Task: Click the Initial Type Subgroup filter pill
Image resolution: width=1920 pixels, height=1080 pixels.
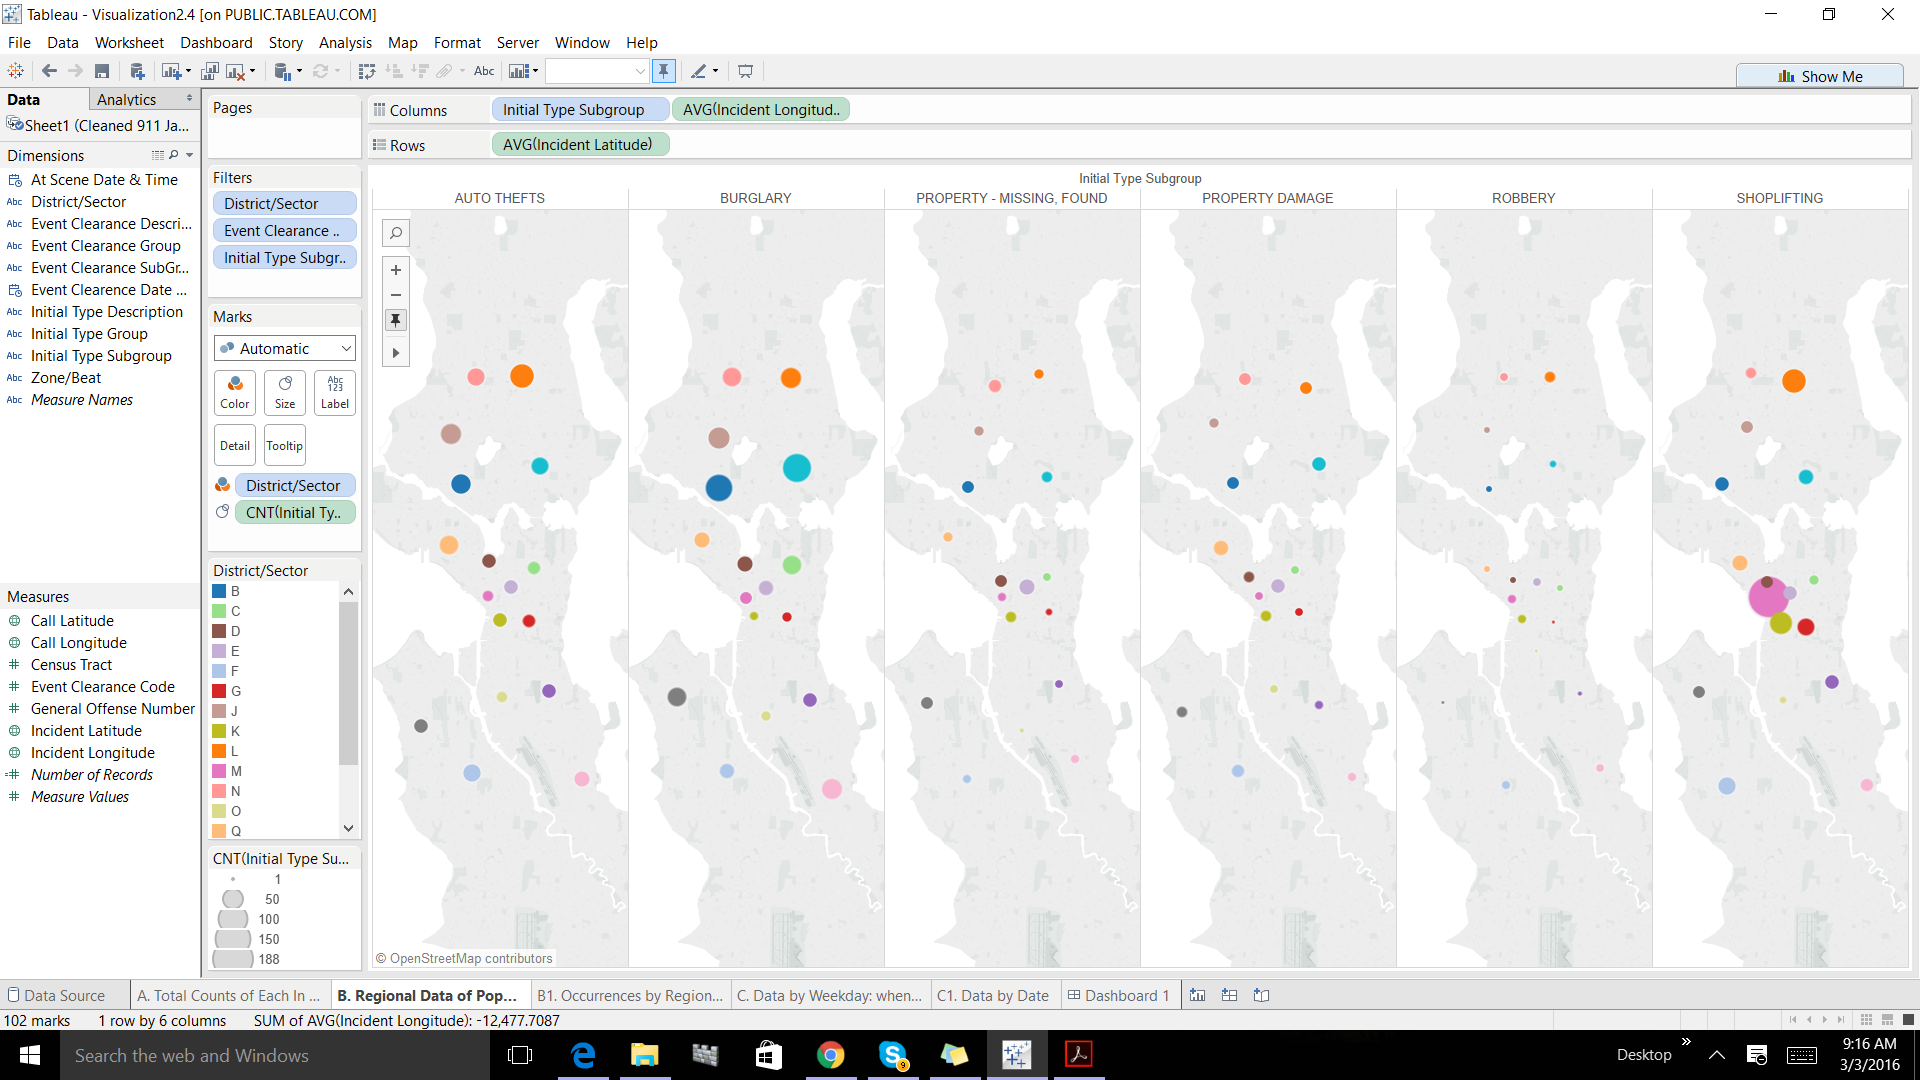Action: tap(284, 257)
